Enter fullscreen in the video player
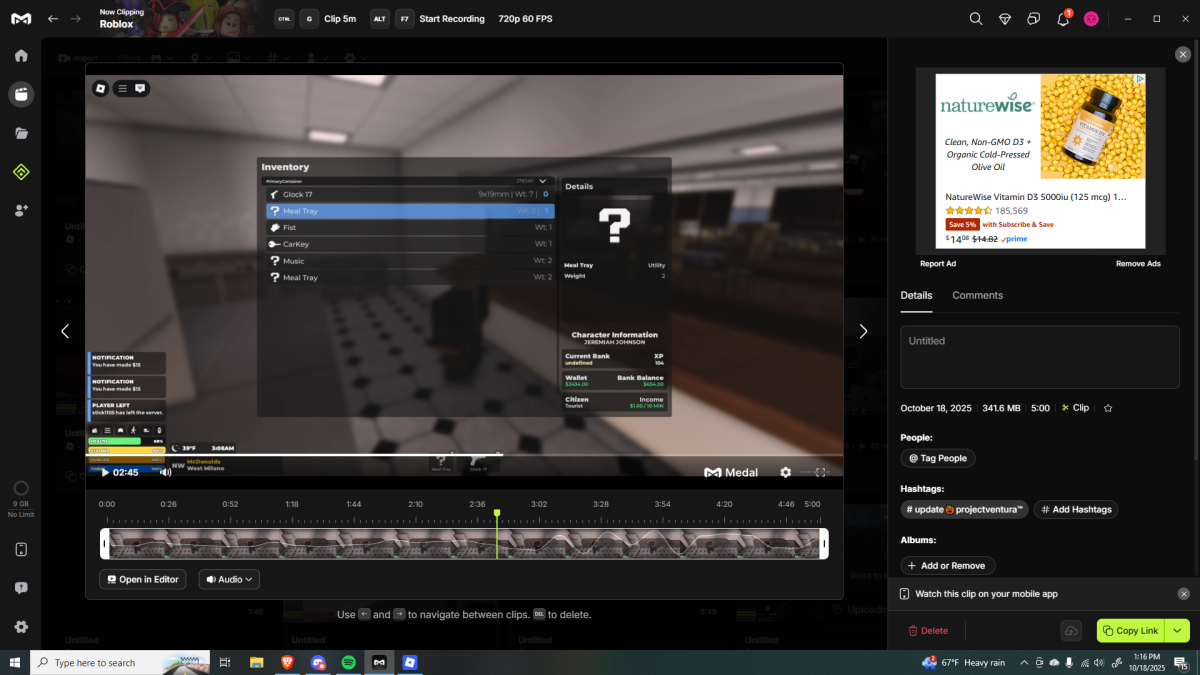Image resolution: width=1200 pixels, height=675 pixels. pyautogui.click(x=821, y=472)
